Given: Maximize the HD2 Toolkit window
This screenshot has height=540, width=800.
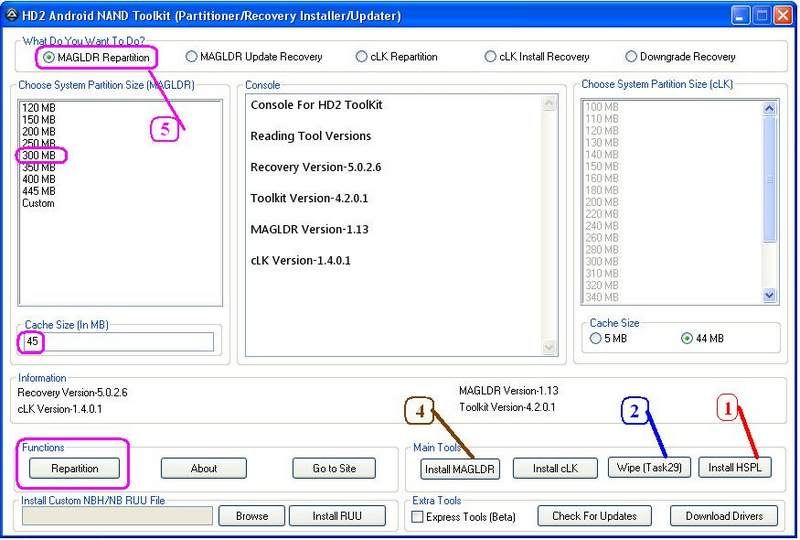Looking at the screenshot, I should (762, 15).
